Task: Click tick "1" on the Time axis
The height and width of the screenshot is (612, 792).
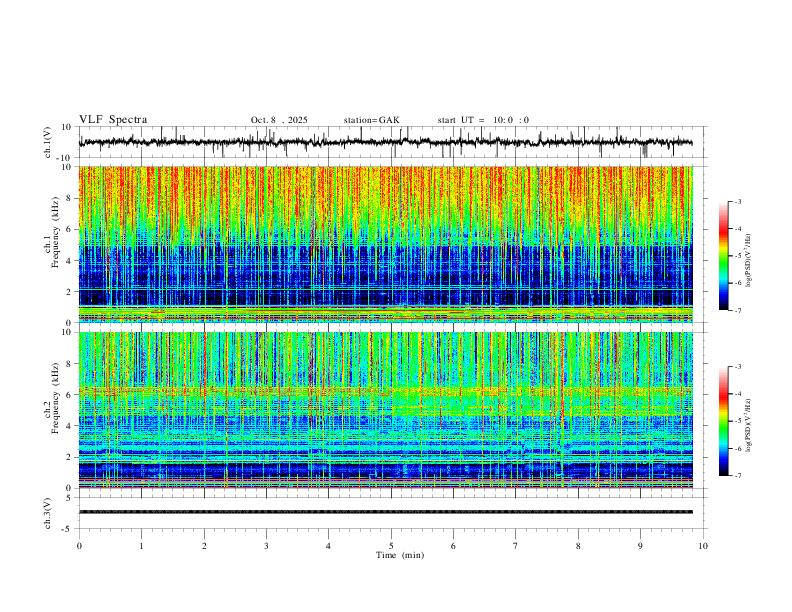Action: click(141, 546)
